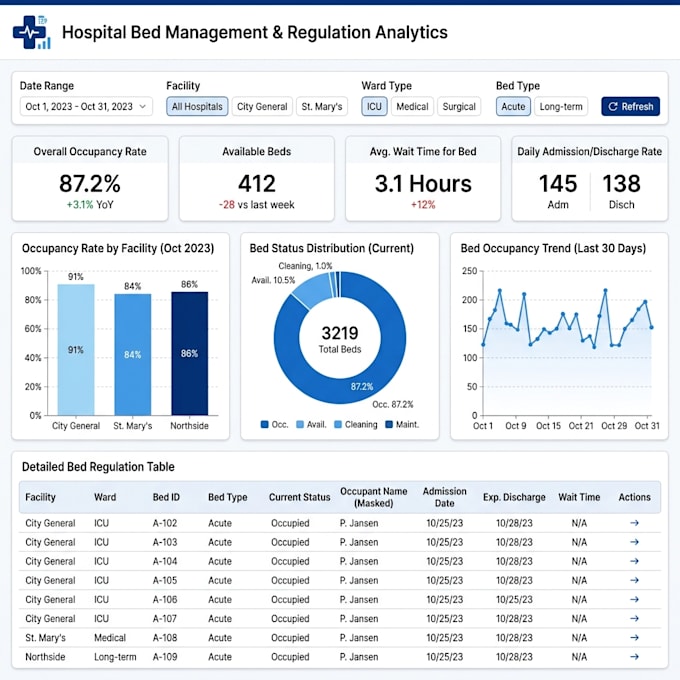Click the Cleaning, 1.0% donut chart label
This screenshot has height=680, width=680.
pyautogui.click(x=305, y=266)
